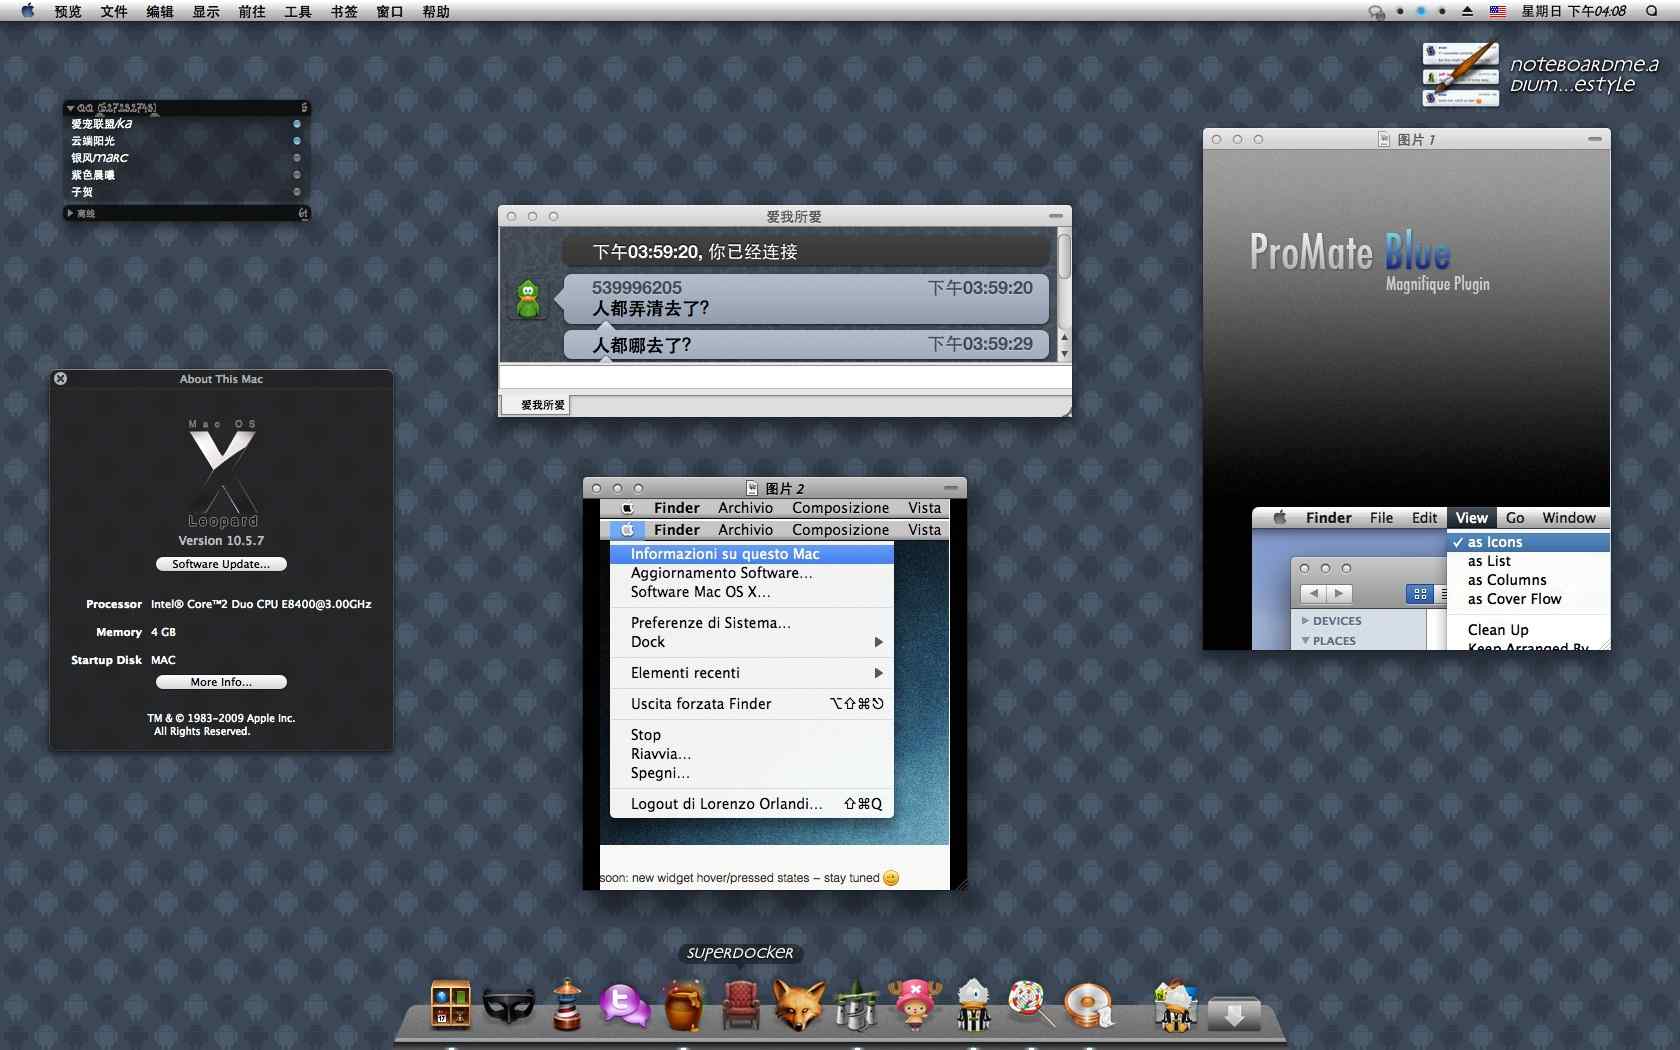The height and width of the screenshot is (1050, 1680).
Task: Click More Info... button
Action: pyautogui.click(x=221, y=682)
